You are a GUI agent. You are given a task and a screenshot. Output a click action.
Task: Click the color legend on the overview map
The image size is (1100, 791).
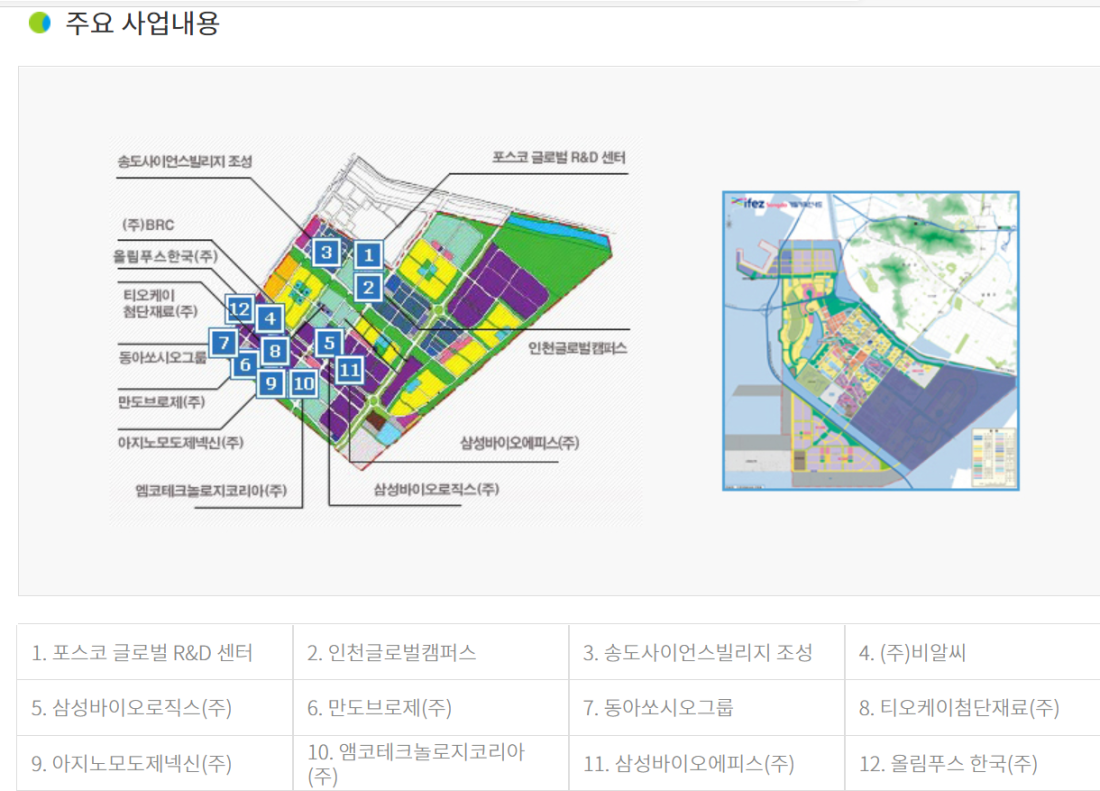pyautogui.click(x=993, y=457)
